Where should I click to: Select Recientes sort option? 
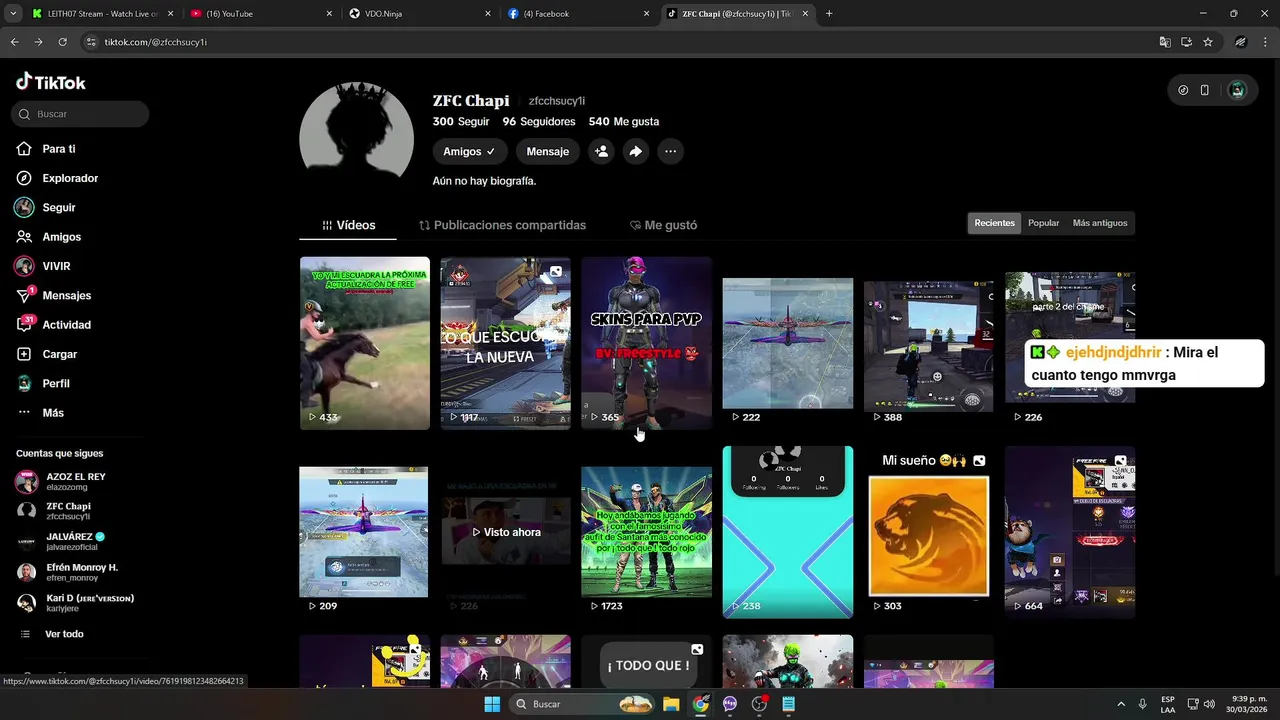[995, 223]
